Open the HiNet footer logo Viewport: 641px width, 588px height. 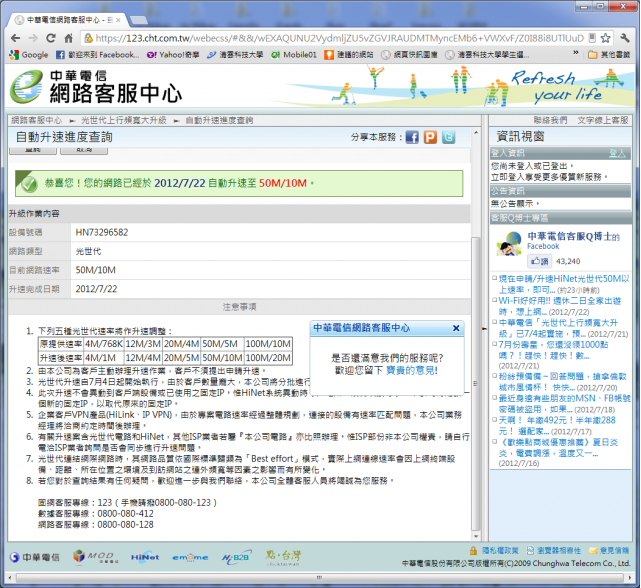coord(145,557)
